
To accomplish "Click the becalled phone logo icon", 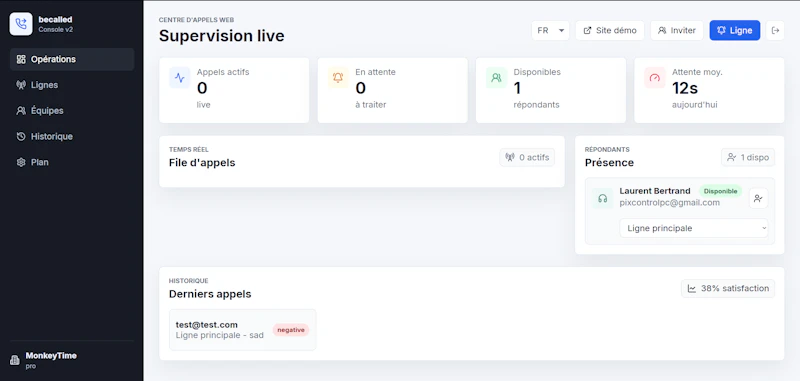I will click(21, 24).
